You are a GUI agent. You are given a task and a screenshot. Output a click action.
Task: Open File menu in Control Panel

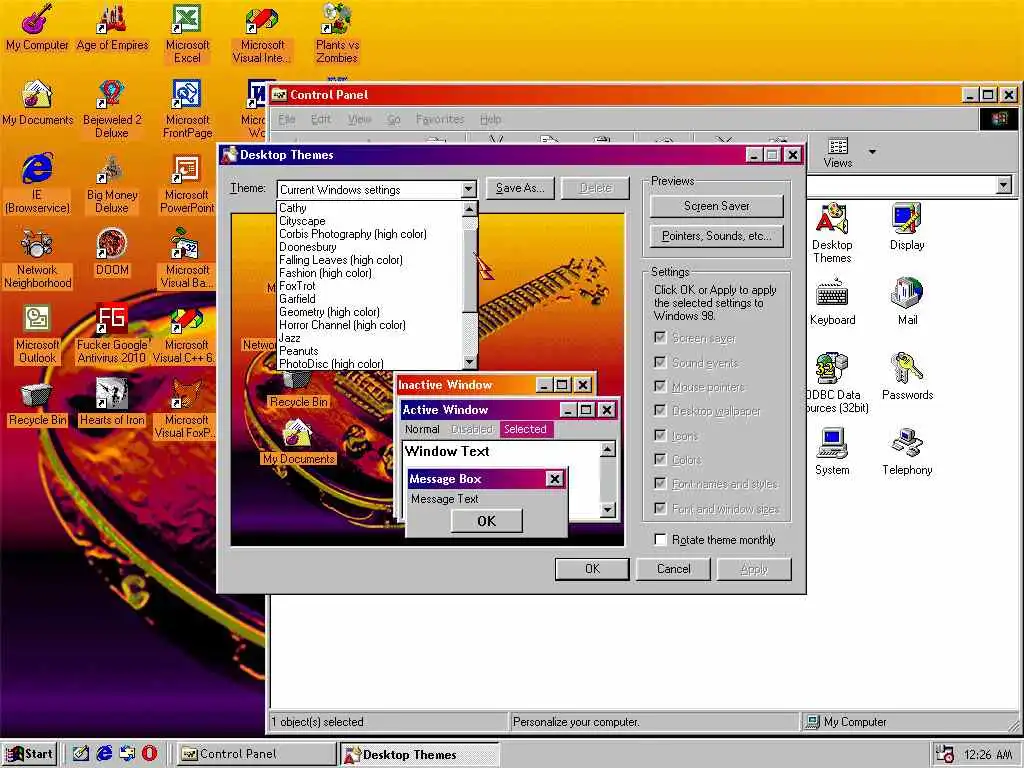[x=287, y=119]
